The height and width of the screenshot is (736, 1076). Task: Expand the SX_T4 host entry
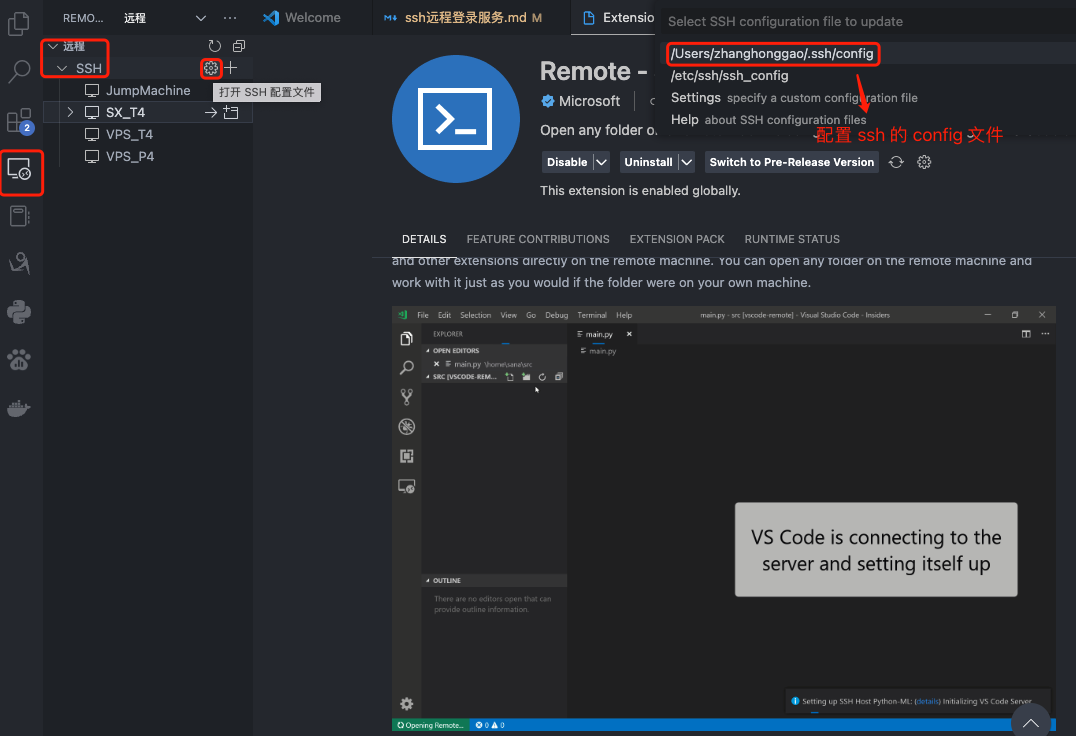coord(71,111)
